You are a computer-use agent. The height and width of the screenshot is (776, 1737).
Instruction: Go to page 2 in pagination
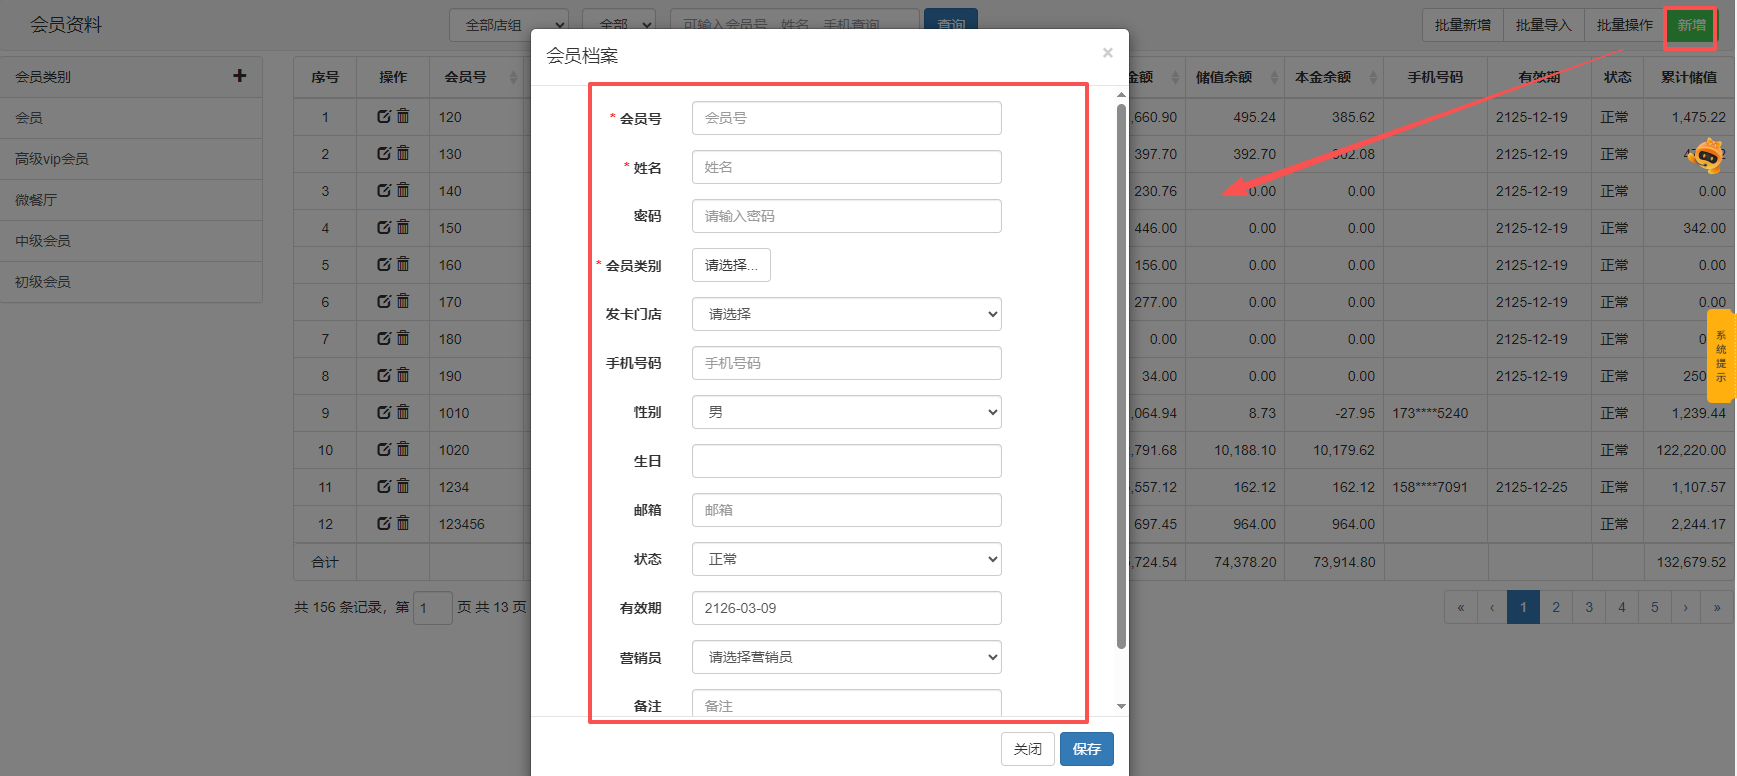1556,607
